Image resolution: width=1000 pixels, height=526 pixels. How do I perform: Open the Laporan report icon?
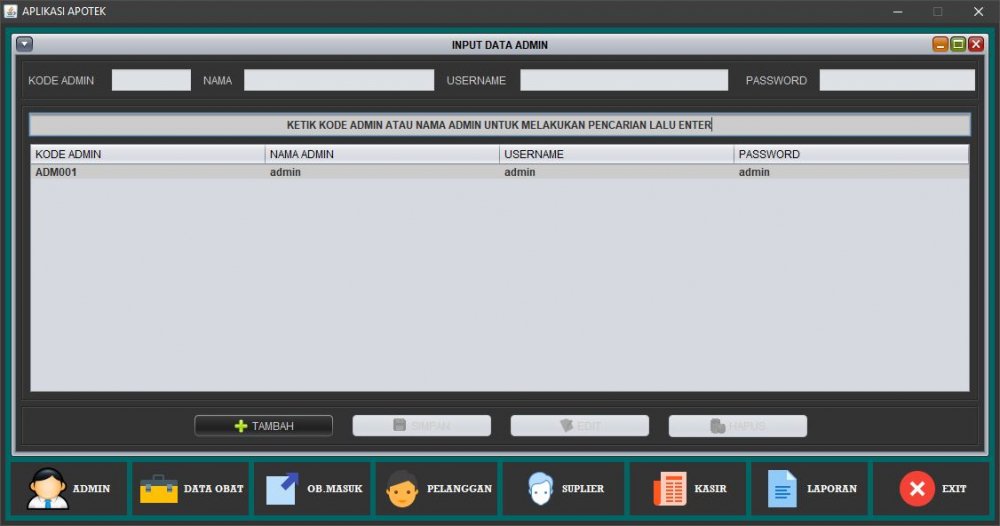click(782, 489)
